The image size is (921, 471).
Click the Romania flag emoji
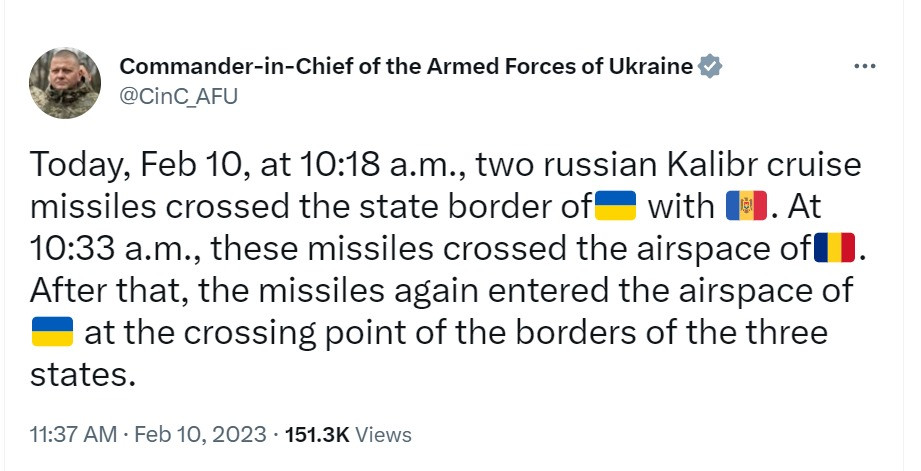(x=835, y=248)
